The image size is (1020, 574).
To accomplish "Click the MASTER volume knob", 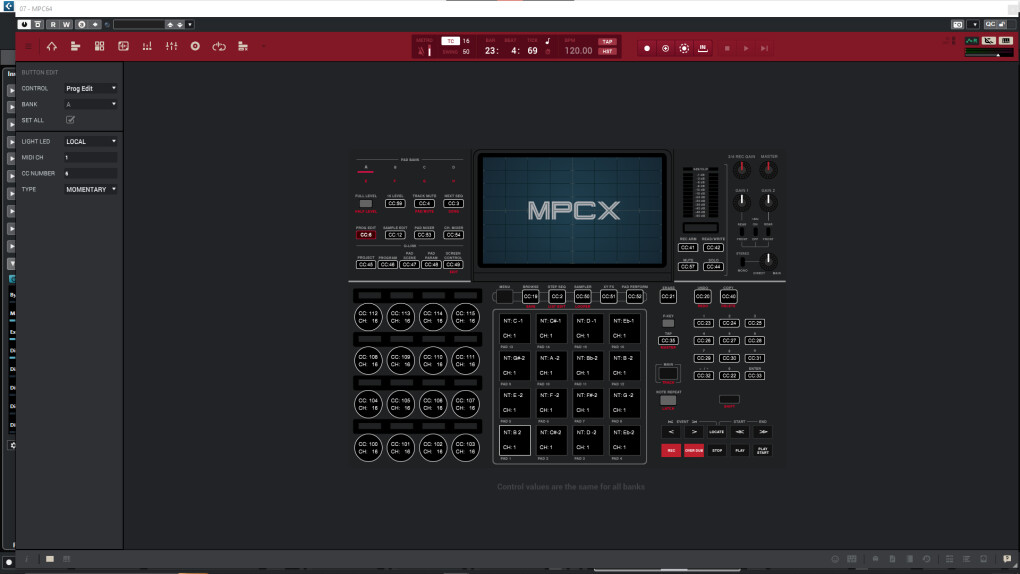I will (x=768, y=170).
